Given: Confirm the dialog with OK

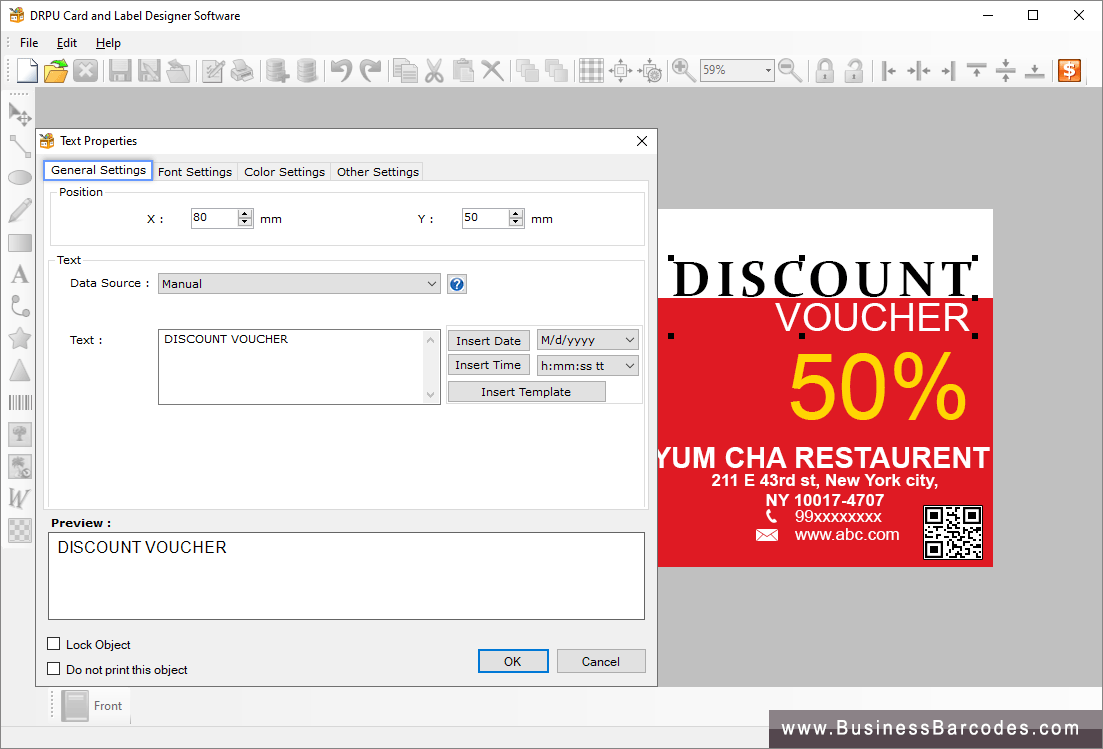Looking at the screenshot, I should 513,661.
